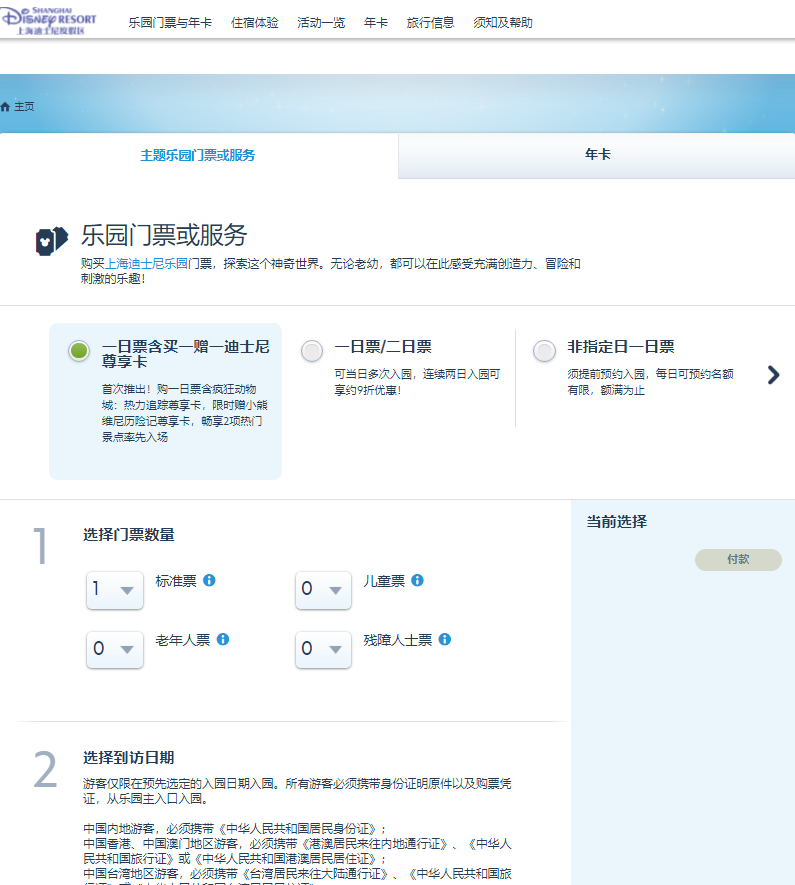Open 年卡 item in top navigation

click(376, 23)
